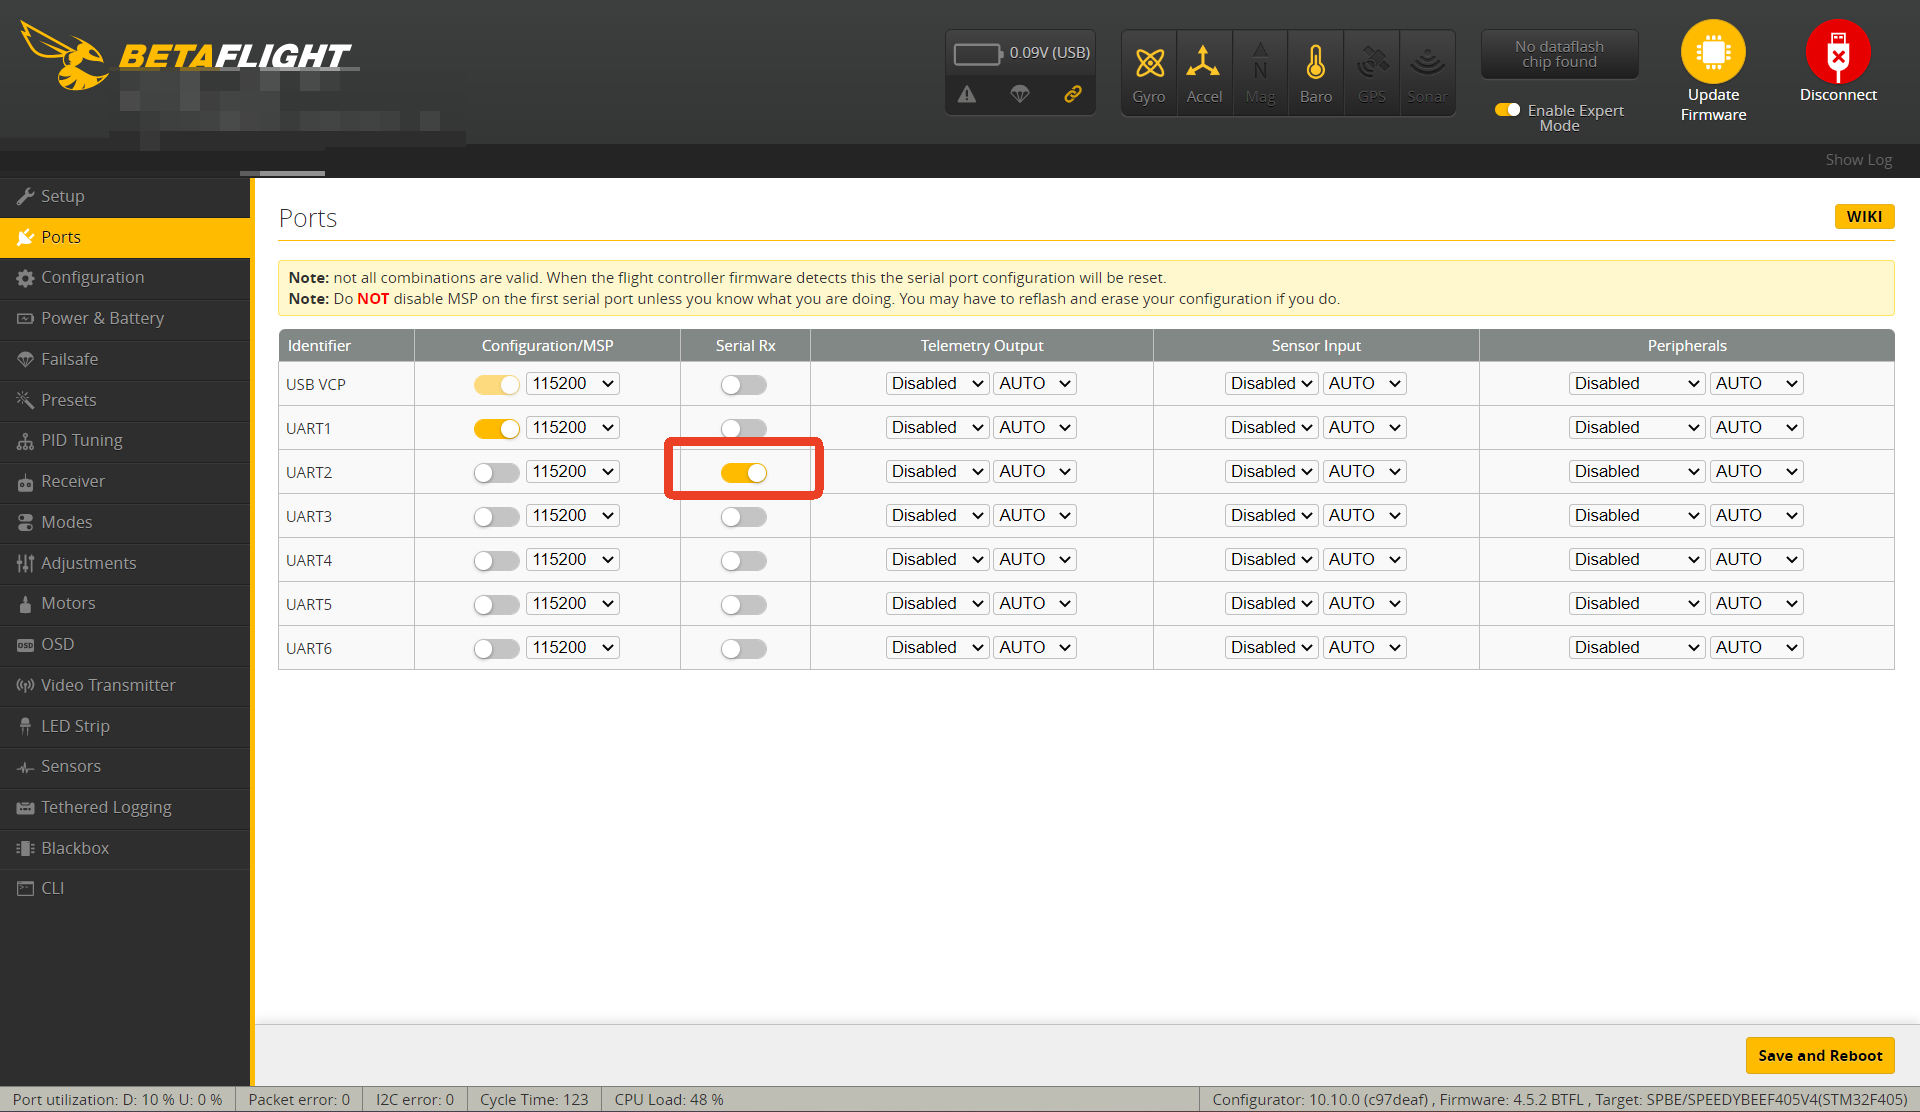Expand UART4 Peripherals Disabled dropdown

click(1636, 560)
